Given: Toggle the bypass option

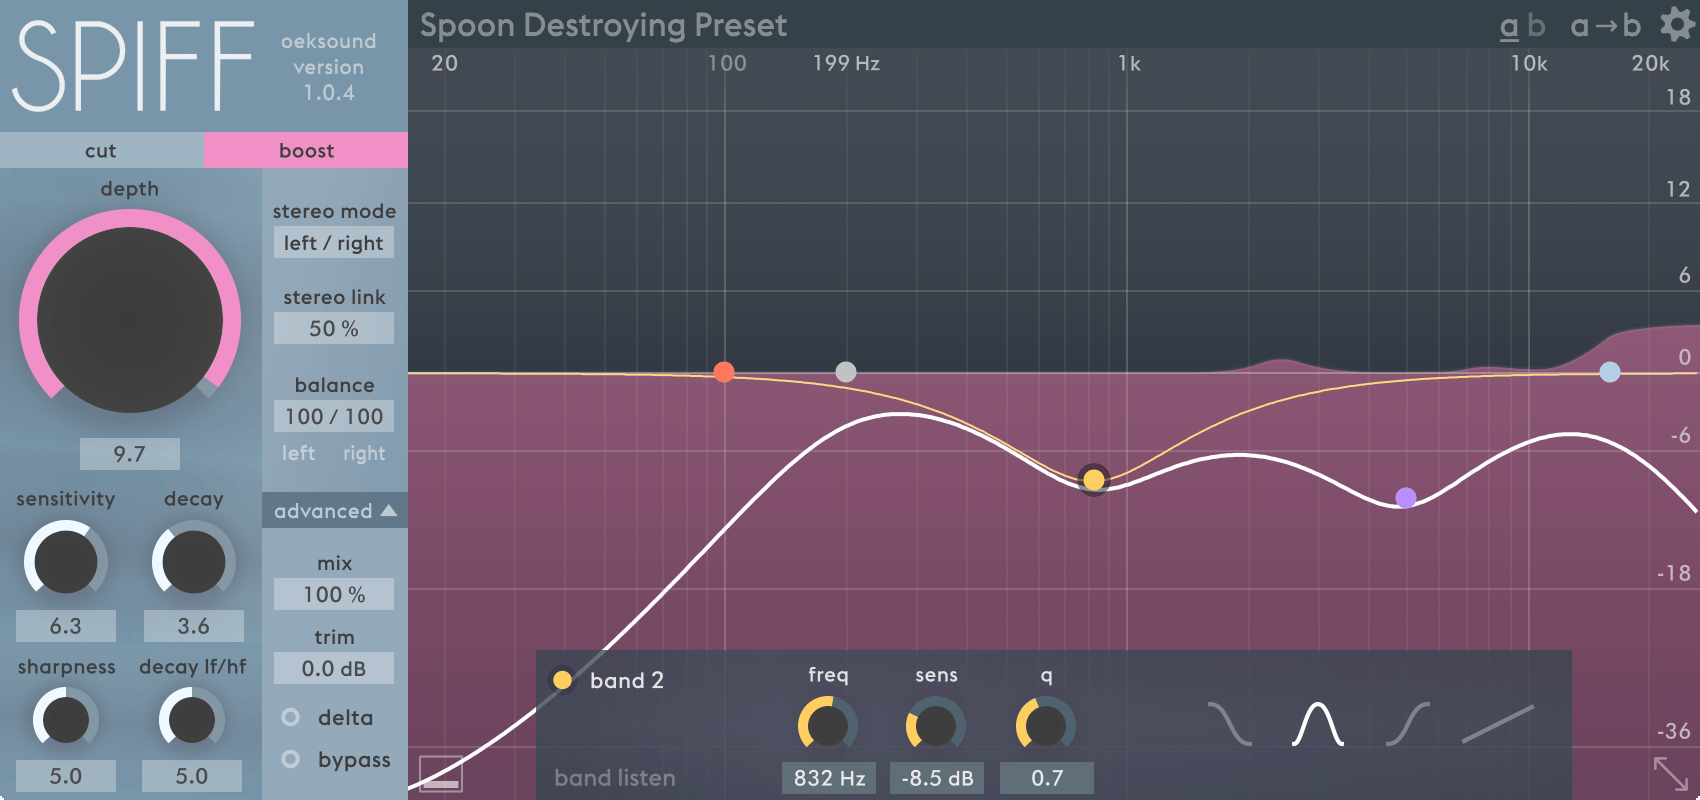Looking at the screenshot, I should coord(291,759).
